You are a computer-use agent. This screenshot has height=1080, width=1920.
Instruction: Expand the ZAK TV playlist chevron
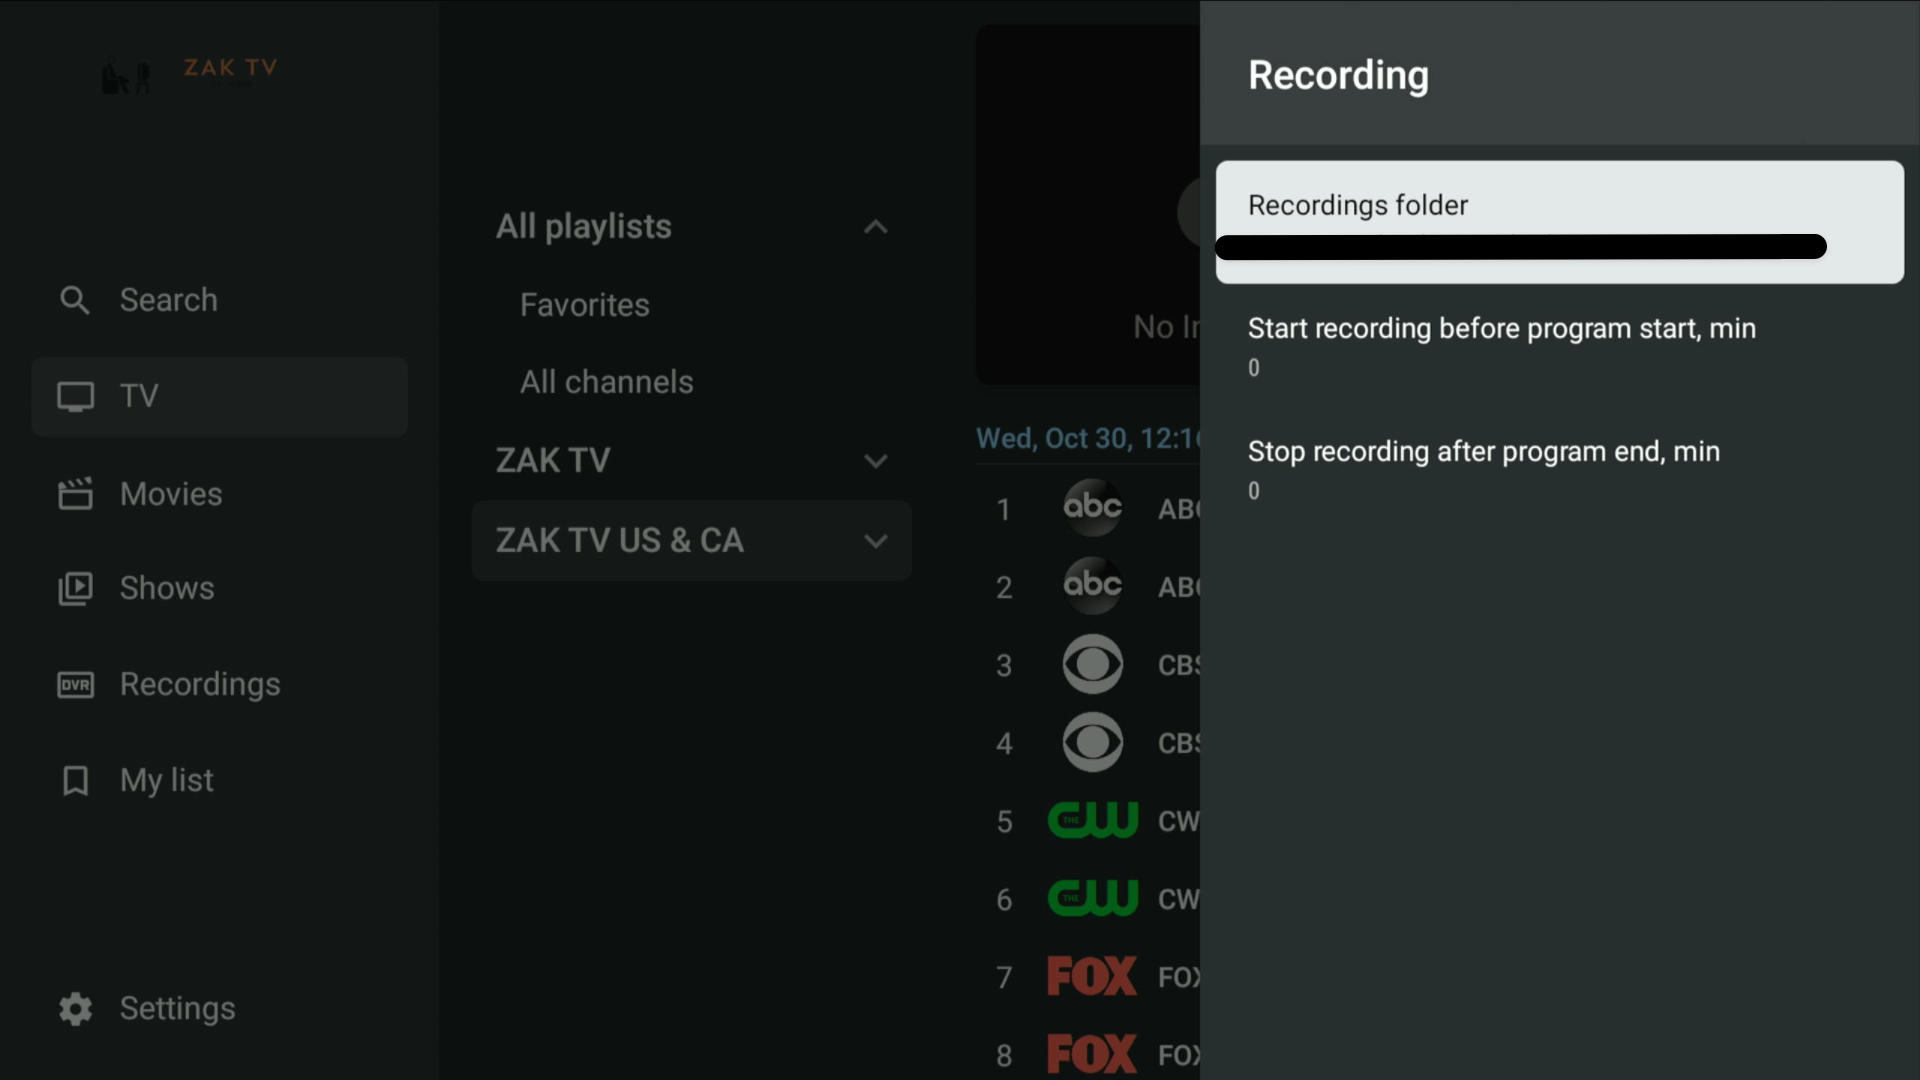click(x=875, y=461)
